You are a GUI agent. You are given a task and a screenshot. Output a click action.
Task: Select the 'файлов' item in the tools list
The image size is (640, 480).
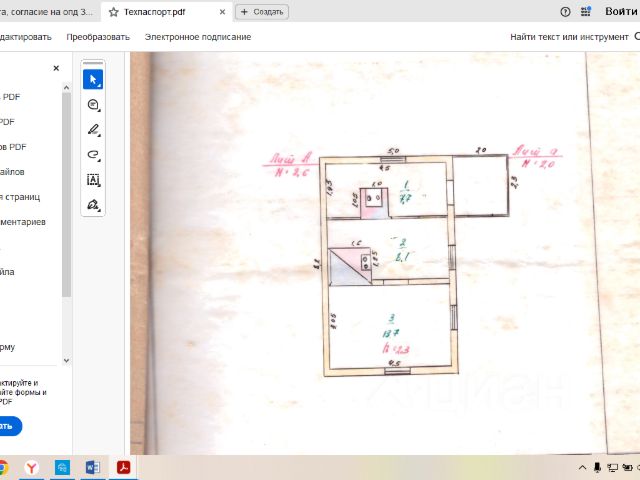pyautogui.click(x=12, y=172)
